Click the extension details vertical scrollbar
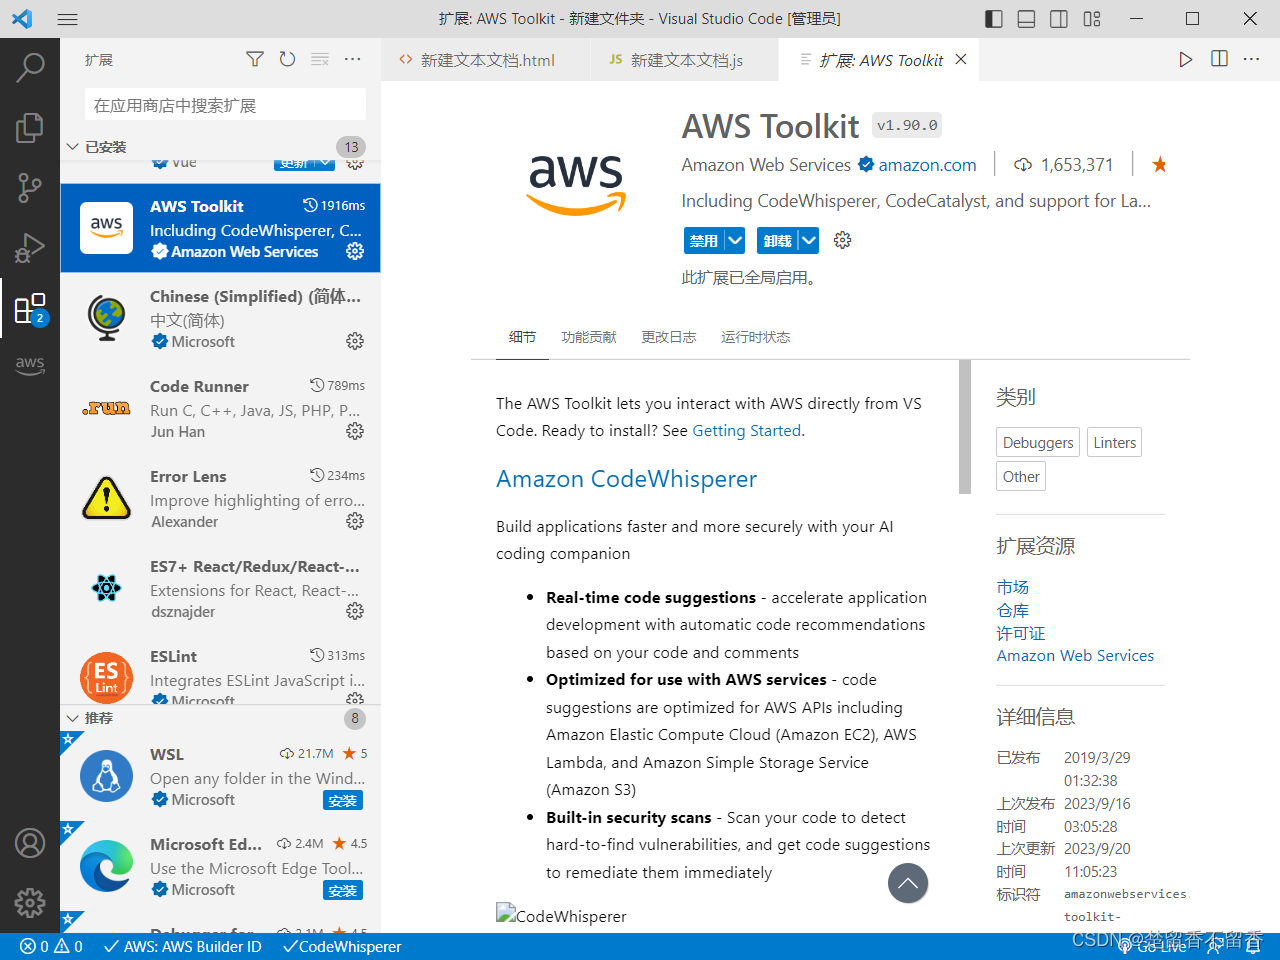 (x=965, y=427)
